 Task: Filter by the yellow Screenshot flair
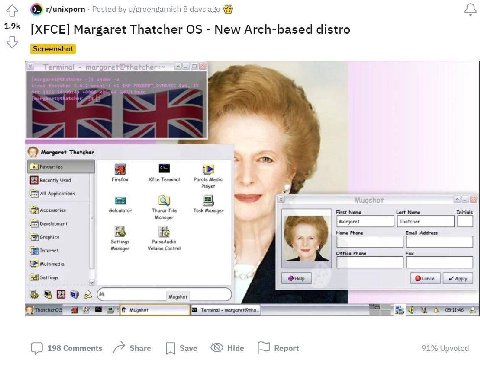pos(53,49)
